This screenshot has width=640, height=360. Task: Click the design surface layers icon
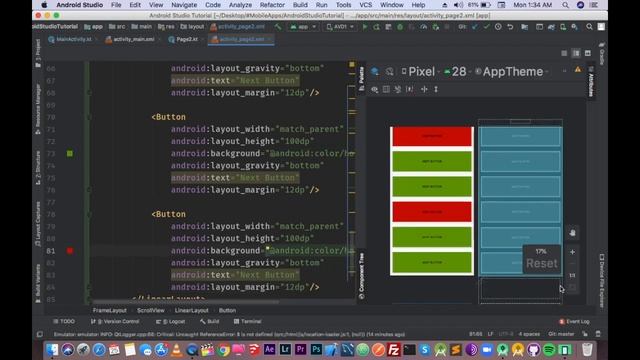[375, 72]
